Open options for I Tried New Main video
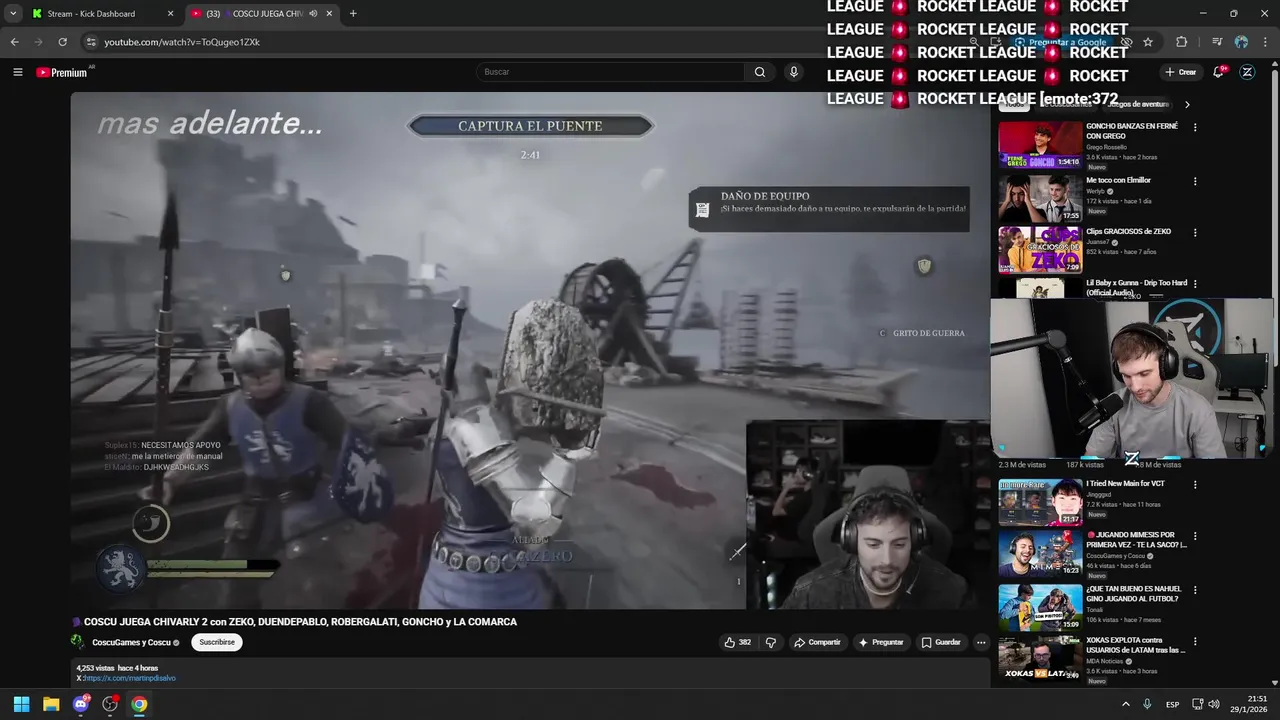The height and width of the screenshot is (720, 1280). coord(1194,485)
